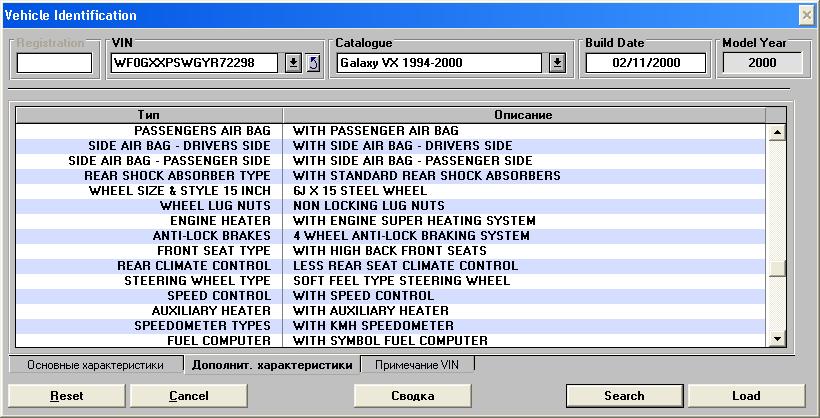Click the Load button
The width and height of the screenshot is (820, 418).
click(745, 396)
